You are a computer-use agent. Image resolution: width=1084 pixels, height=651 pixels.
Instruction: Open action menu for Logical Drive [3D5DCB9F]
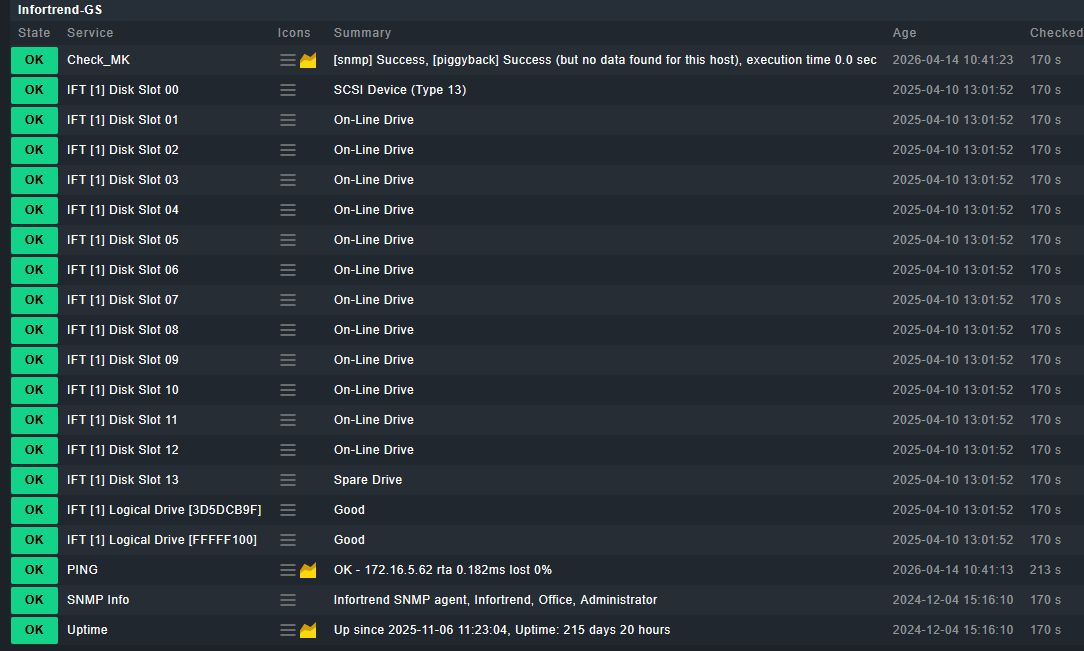click(x=288, y=510)
